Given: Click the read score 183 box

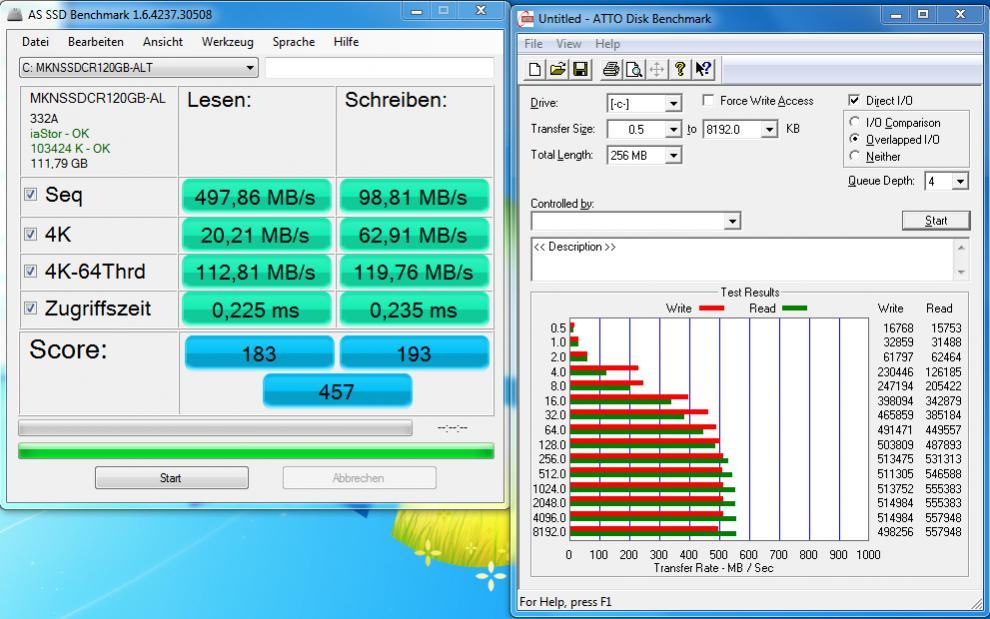Looking at the screenshot, I should [259, 352].
